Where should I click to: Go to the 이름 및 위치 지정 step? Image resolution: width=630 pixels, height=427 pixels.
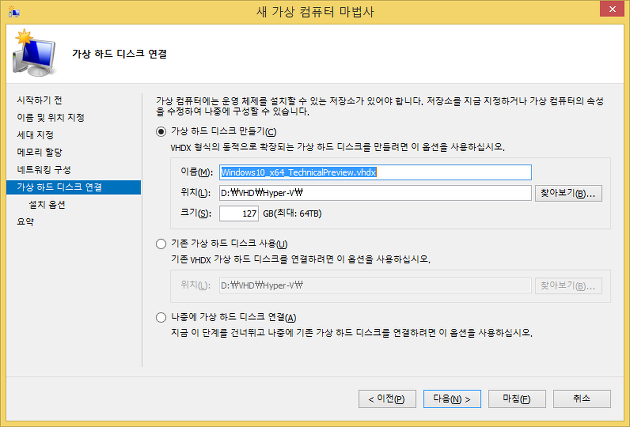point(51,118)
